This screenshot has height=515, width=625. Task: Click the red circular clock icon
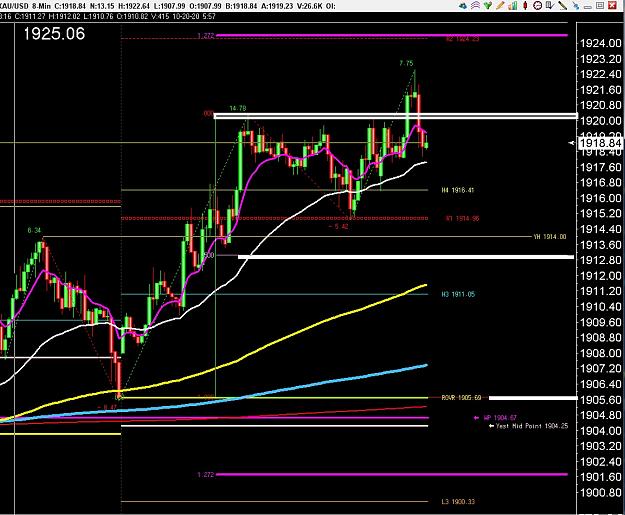pos(537,5)
